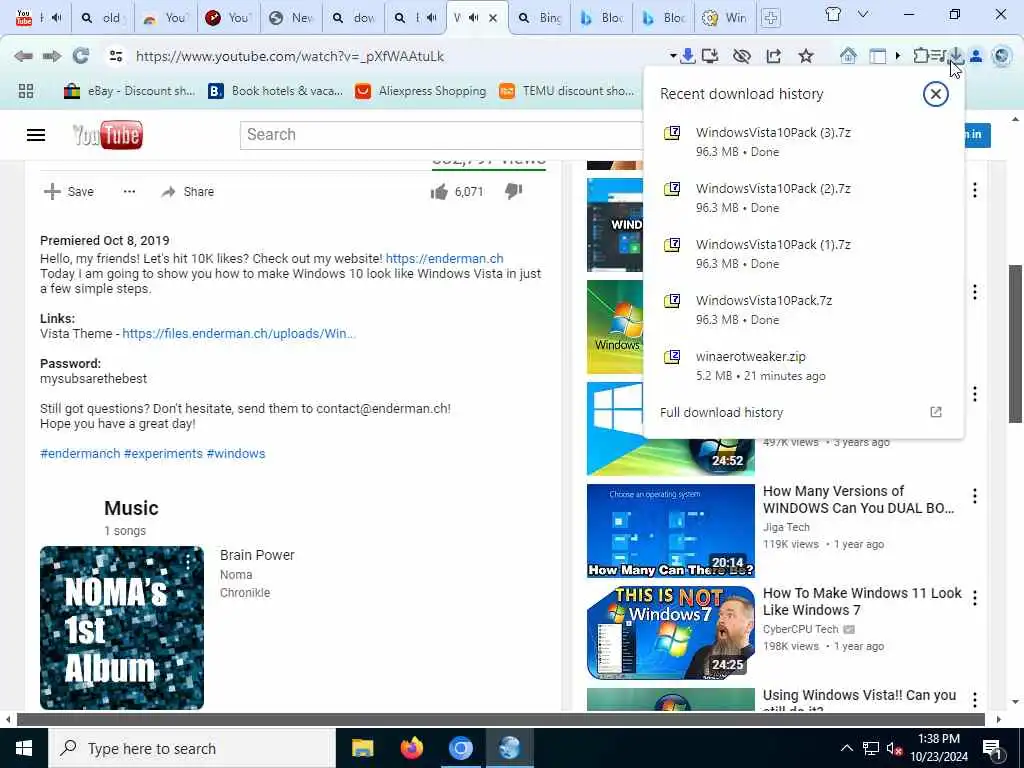This screenshot has height=768, width=1024.
Task: Expand the small triangle next to side panel
Action: point(898,56)
